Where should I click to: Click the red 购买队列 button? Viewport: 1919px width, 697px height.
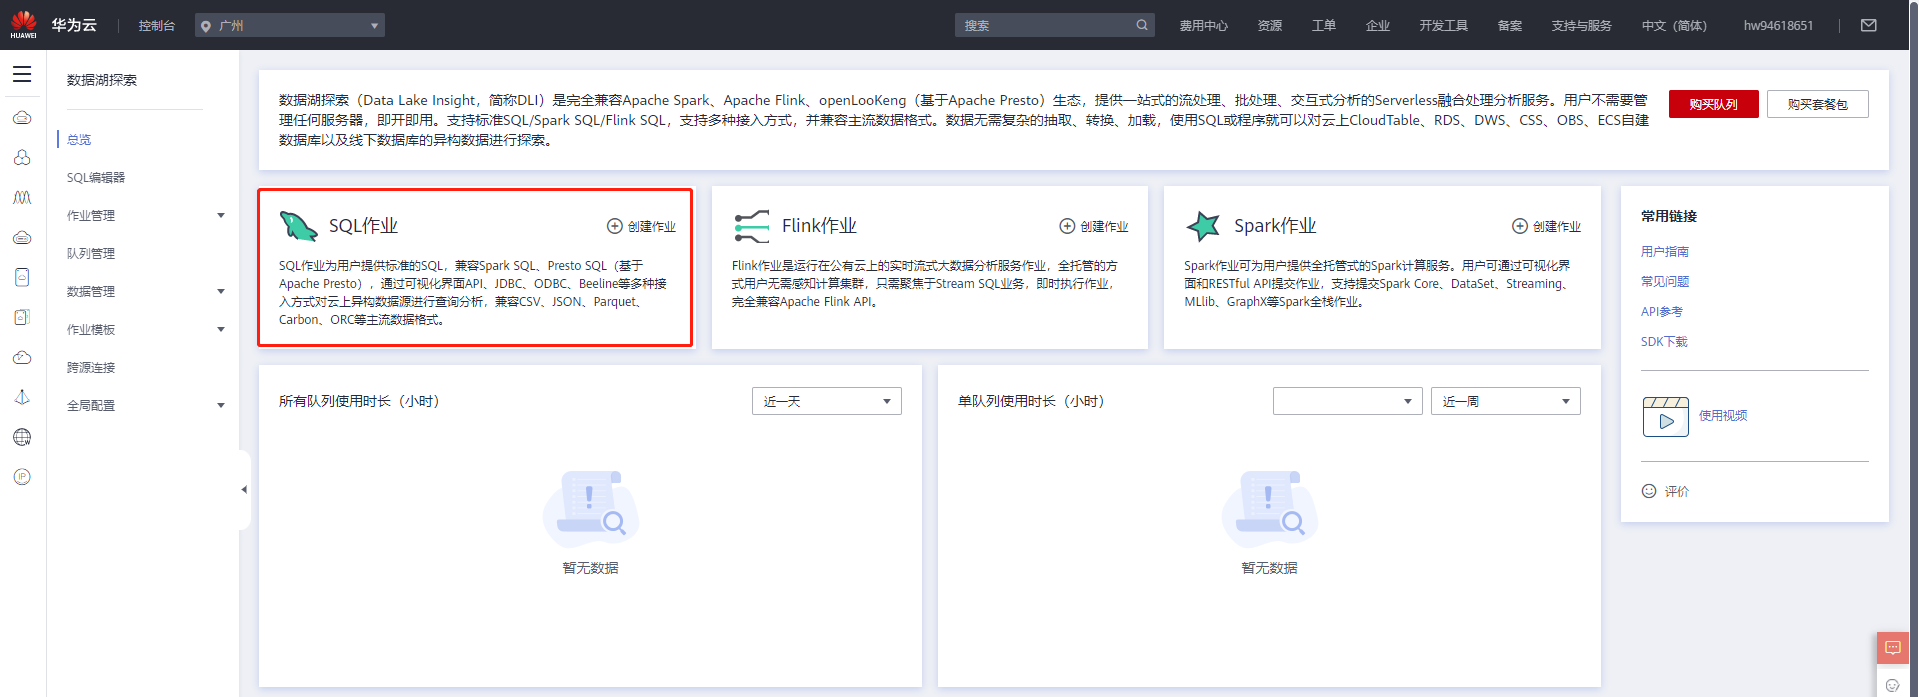(1713, 104)
